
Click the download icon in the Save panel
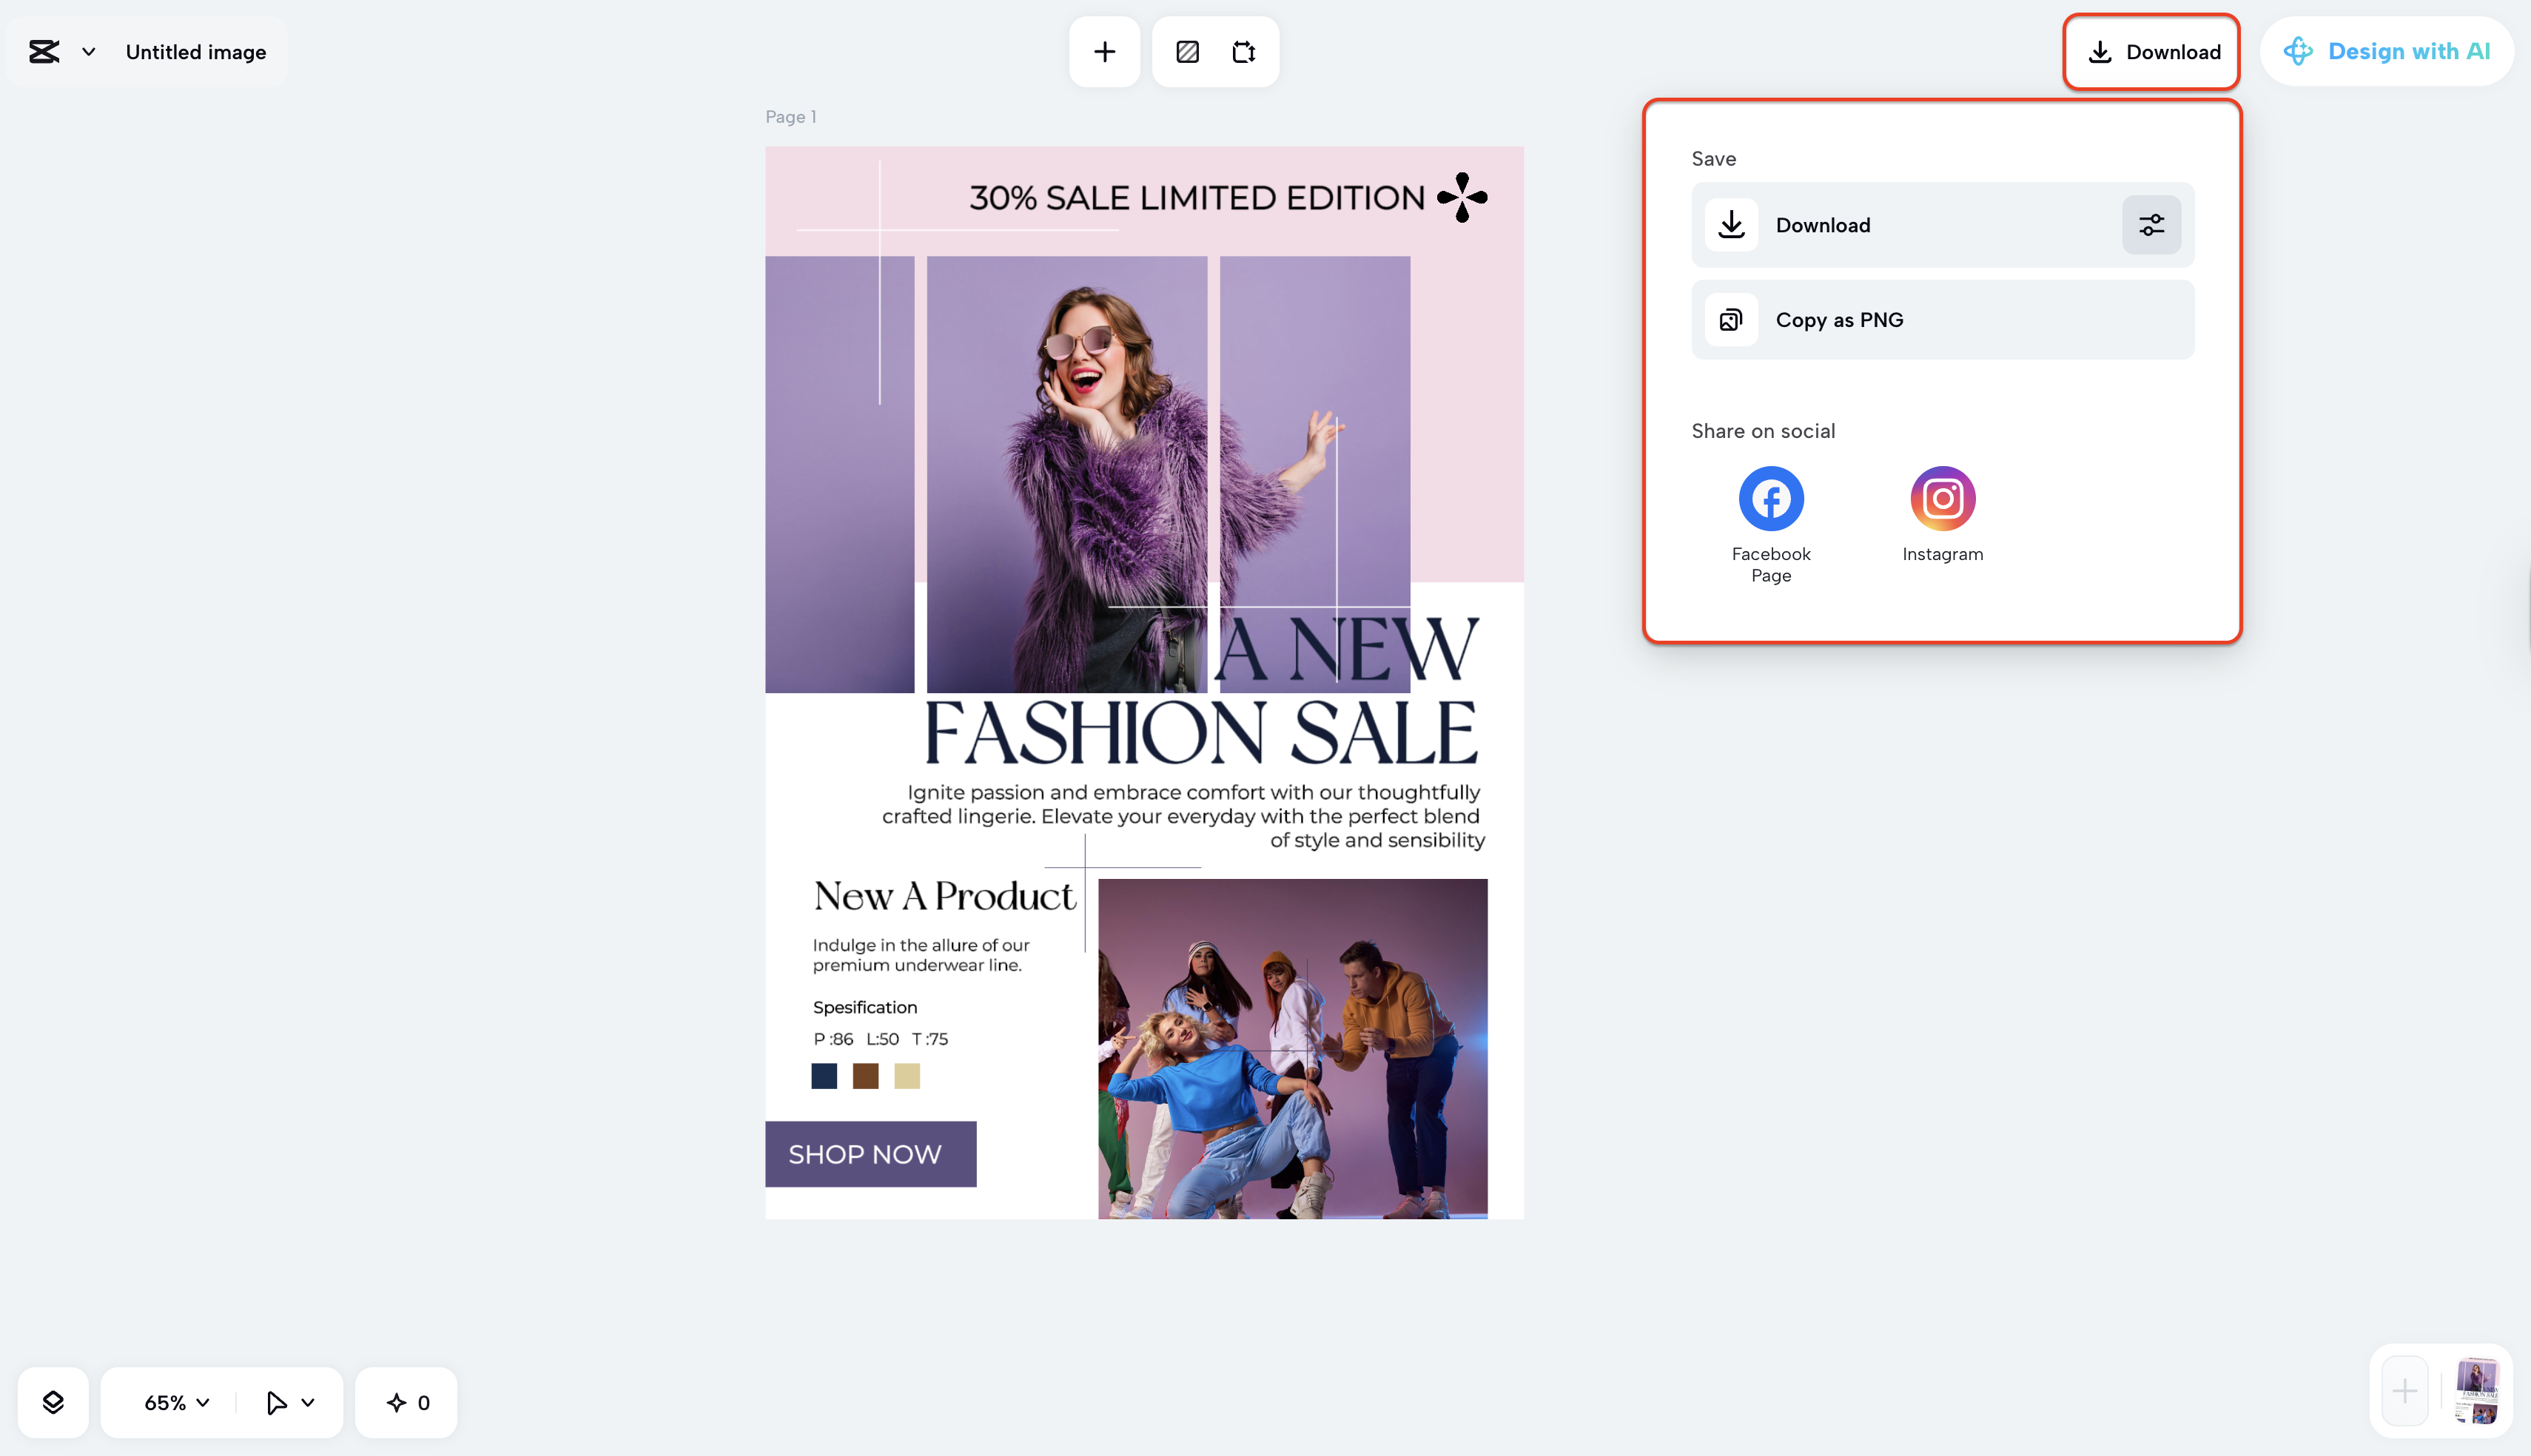point(1731,225)
